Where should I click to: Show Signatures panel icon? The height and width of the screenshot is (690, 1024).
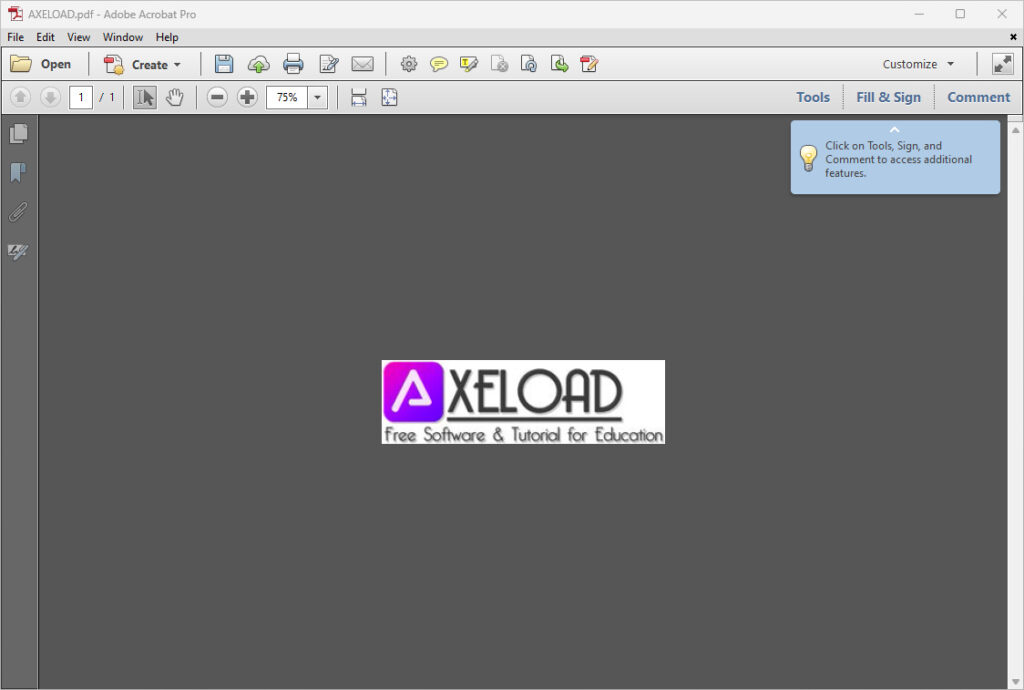[x=18, y=251]
